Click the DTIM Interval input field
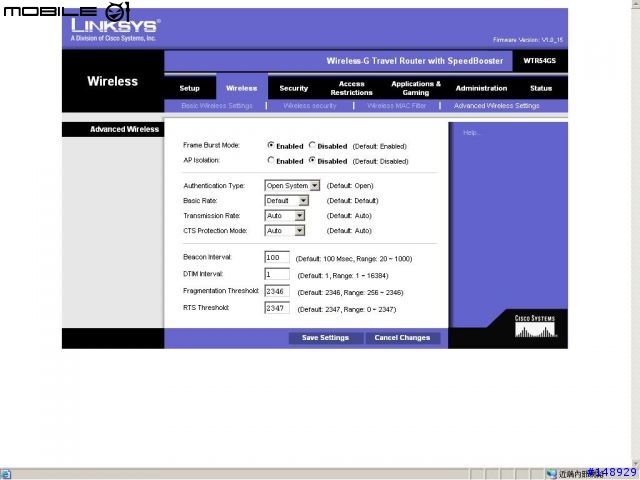Screen dimensions: 640x480 pos(277,274)
